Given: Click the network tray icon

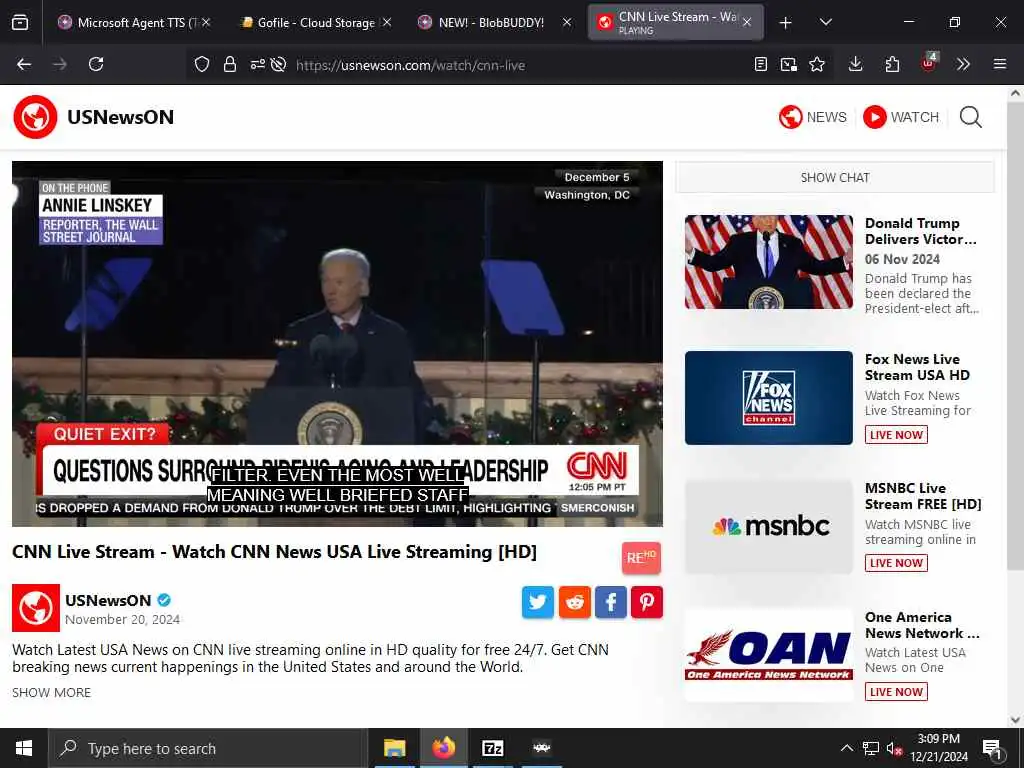Looking at the screenshot, I should [x=871, y=748].
